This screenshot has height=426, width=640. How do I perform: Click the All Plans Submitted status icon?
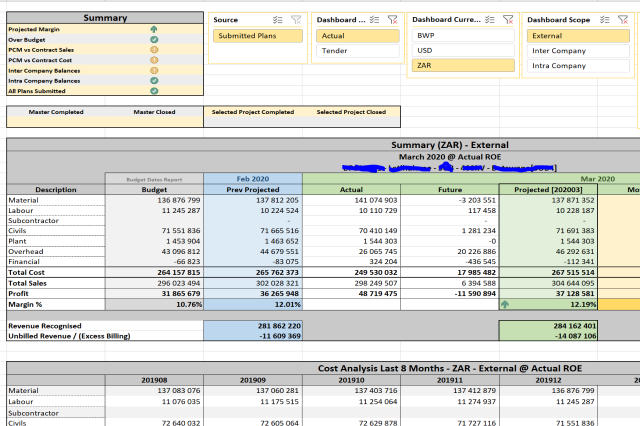[152, 91]
